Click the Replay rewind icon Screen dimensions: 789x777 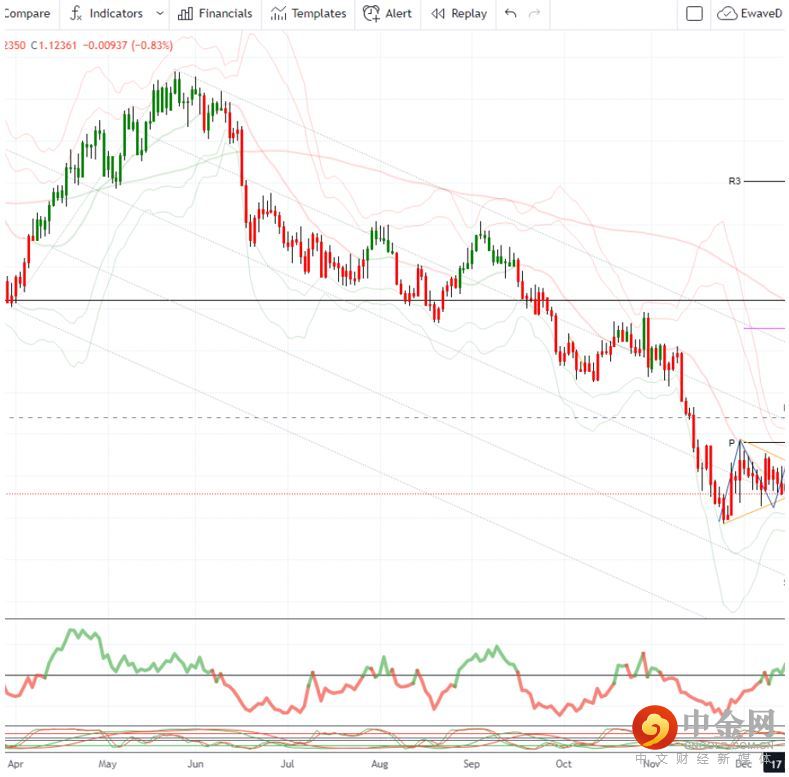coord(438,14)
